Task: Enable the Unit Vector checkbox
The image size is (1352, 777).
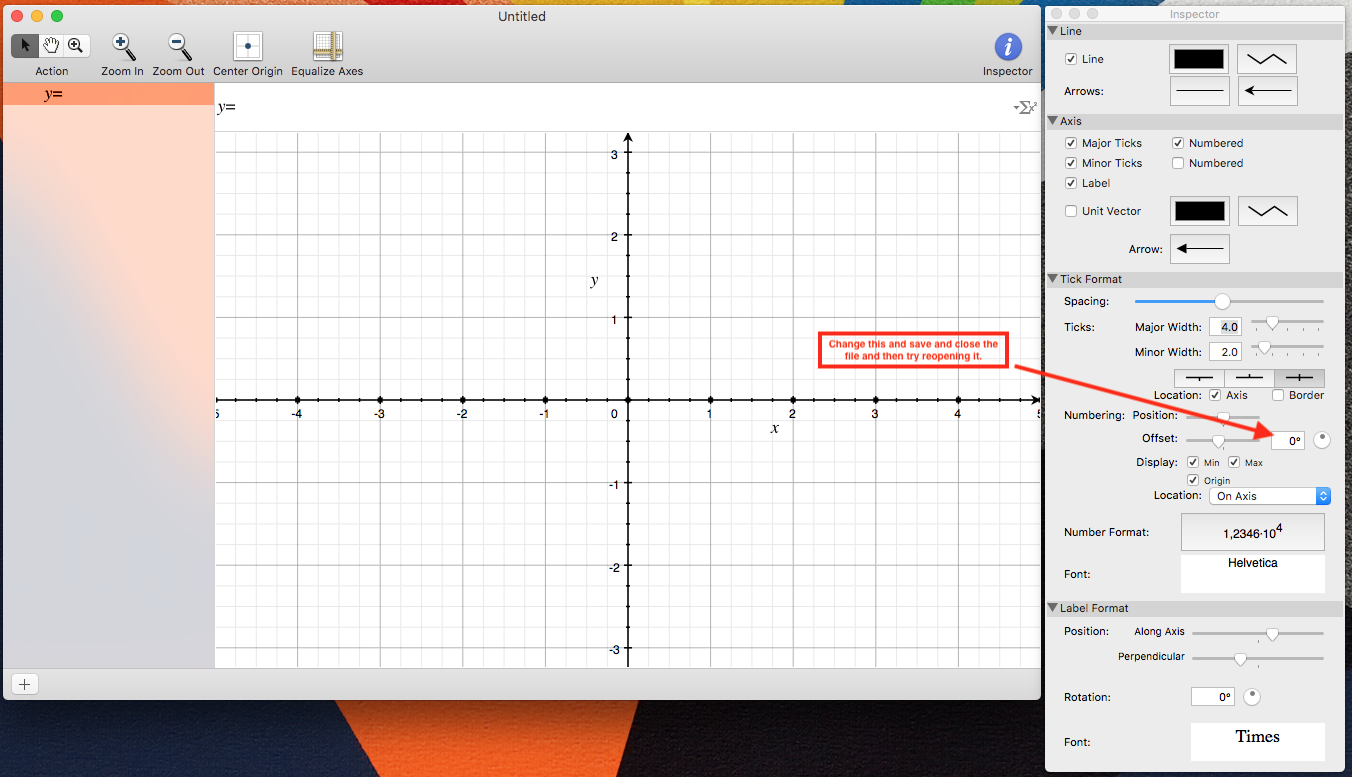Action: coord(1071,211)
